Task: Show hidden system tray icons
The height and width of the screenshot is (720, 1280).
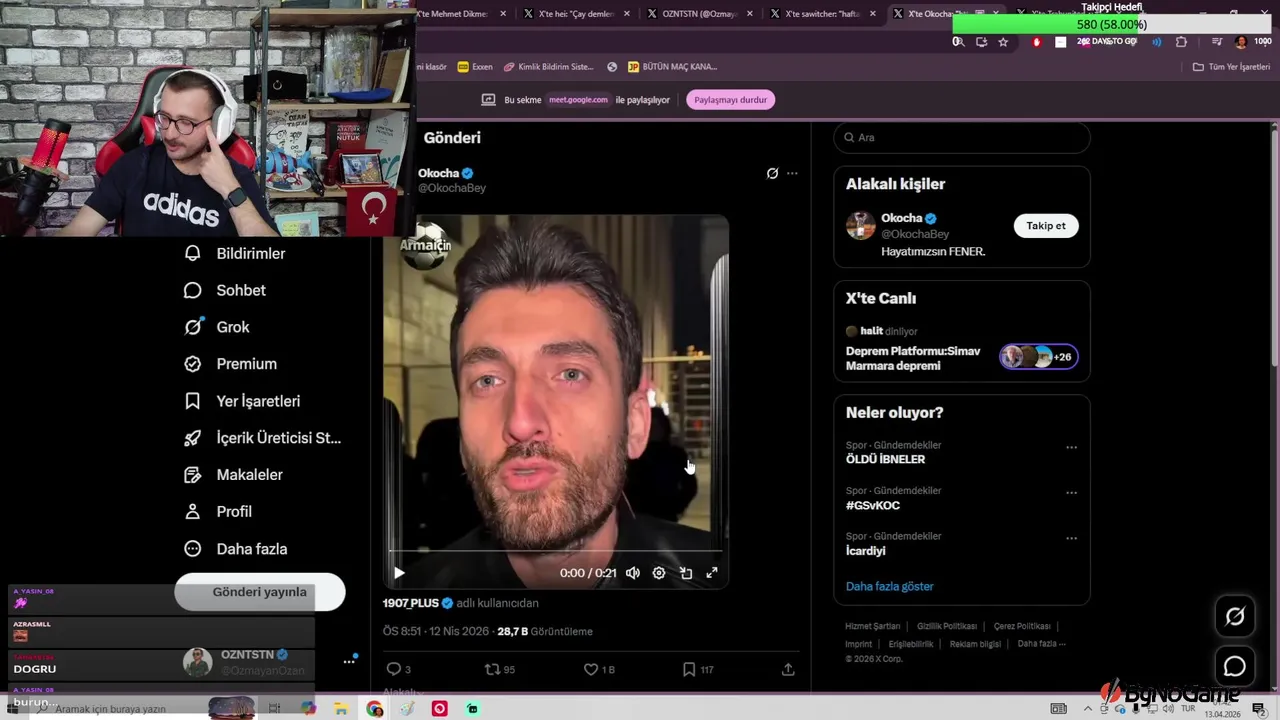Action: 1087,709
